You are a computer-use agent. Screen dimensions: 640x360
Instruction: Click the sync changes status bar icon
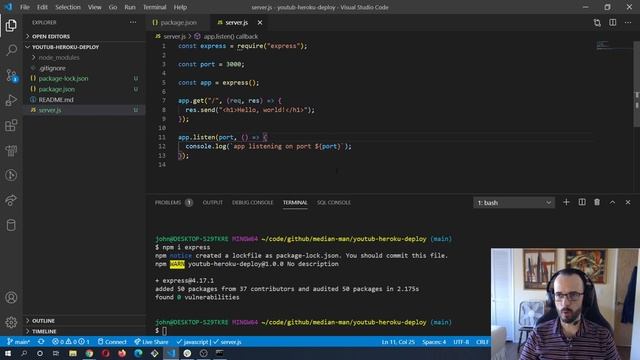pyautogui.click(x=41, y=342)
